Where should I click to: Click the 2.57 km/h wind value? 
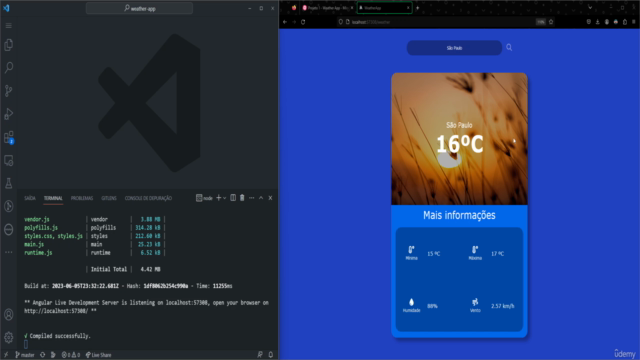click(502, 306)
